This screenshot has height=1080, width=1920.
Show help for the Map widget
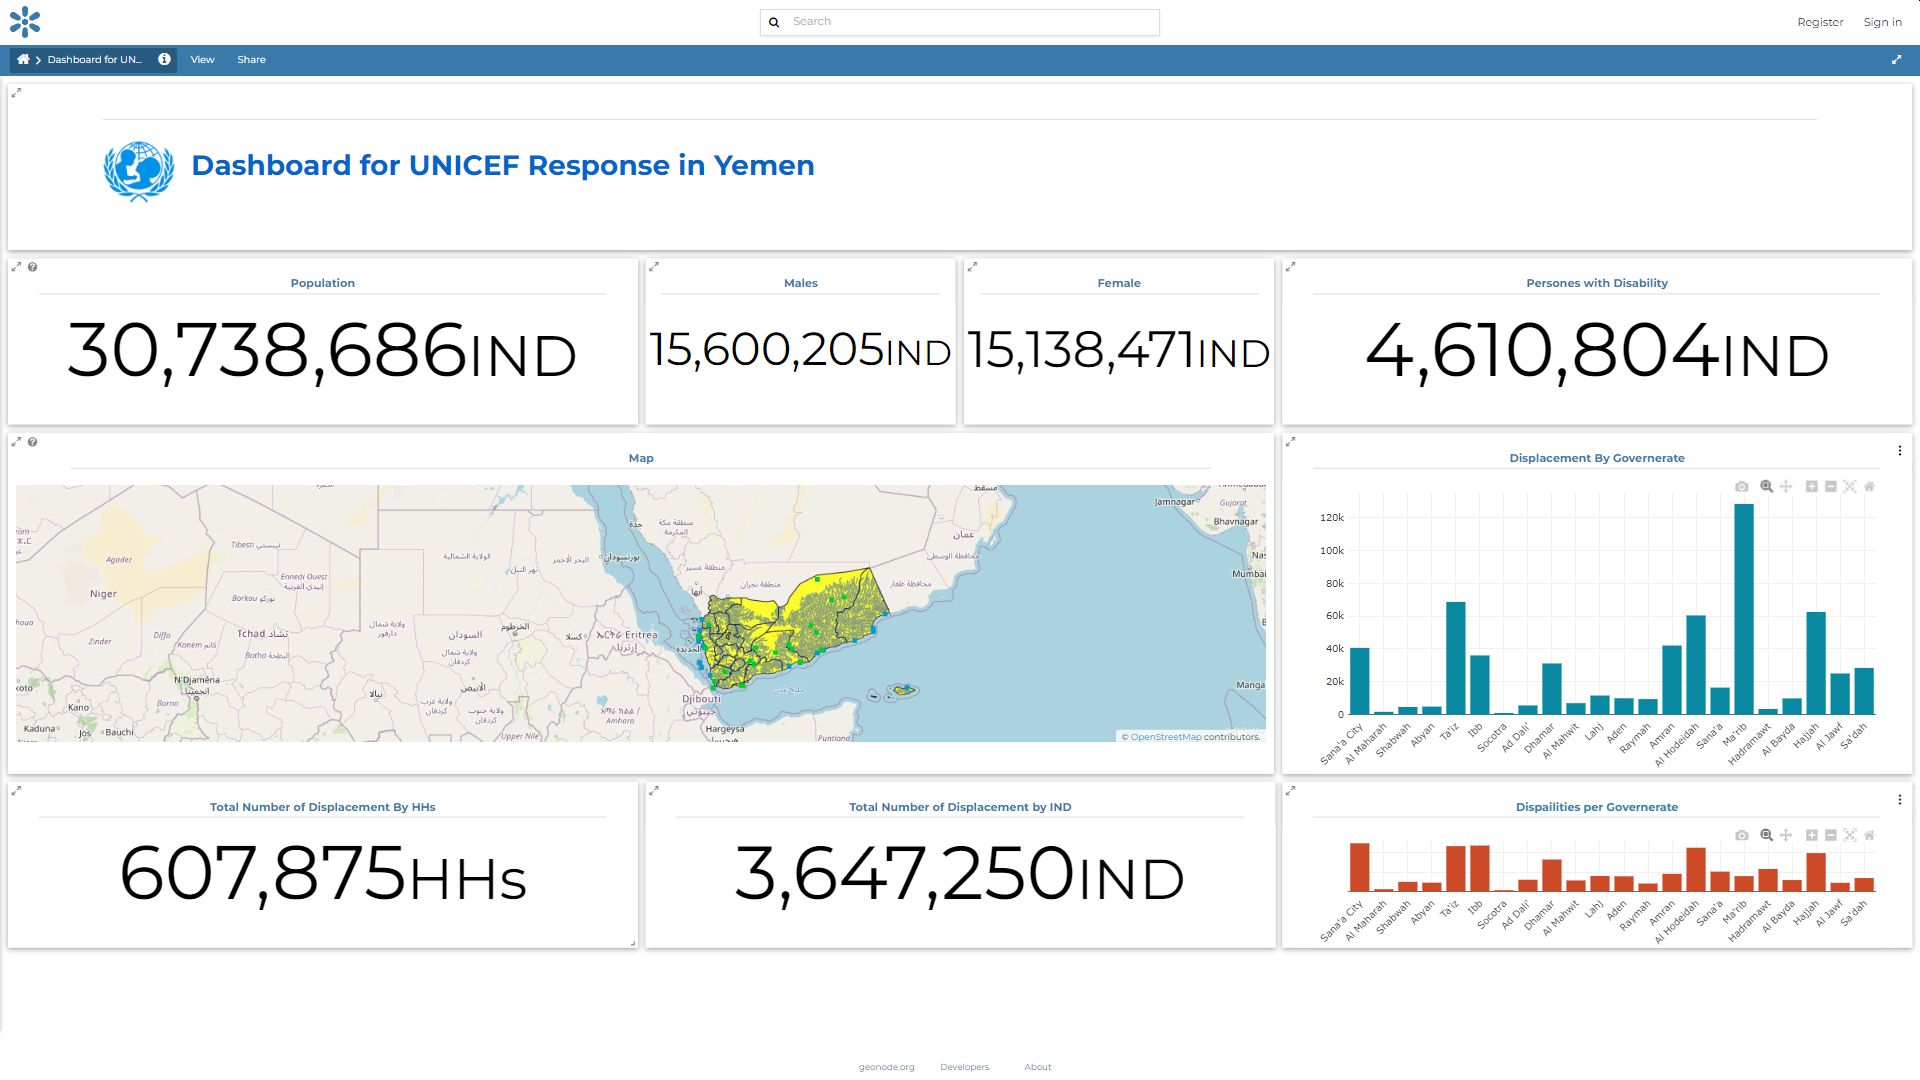pos(32,442)
